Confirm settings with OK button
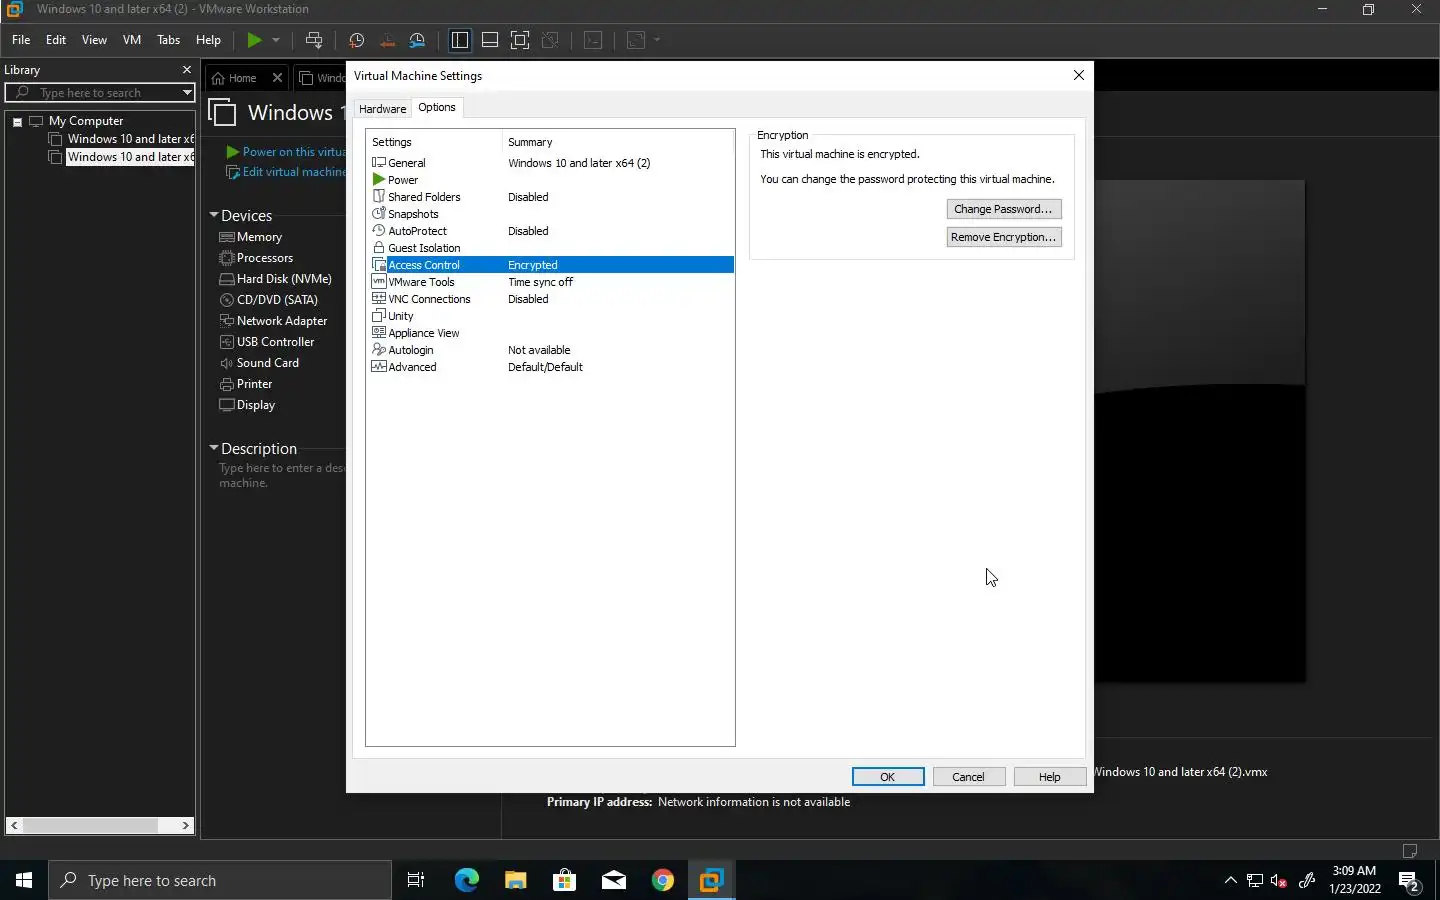The height and width of the screenshot is (900, 1440). (888, 777)
